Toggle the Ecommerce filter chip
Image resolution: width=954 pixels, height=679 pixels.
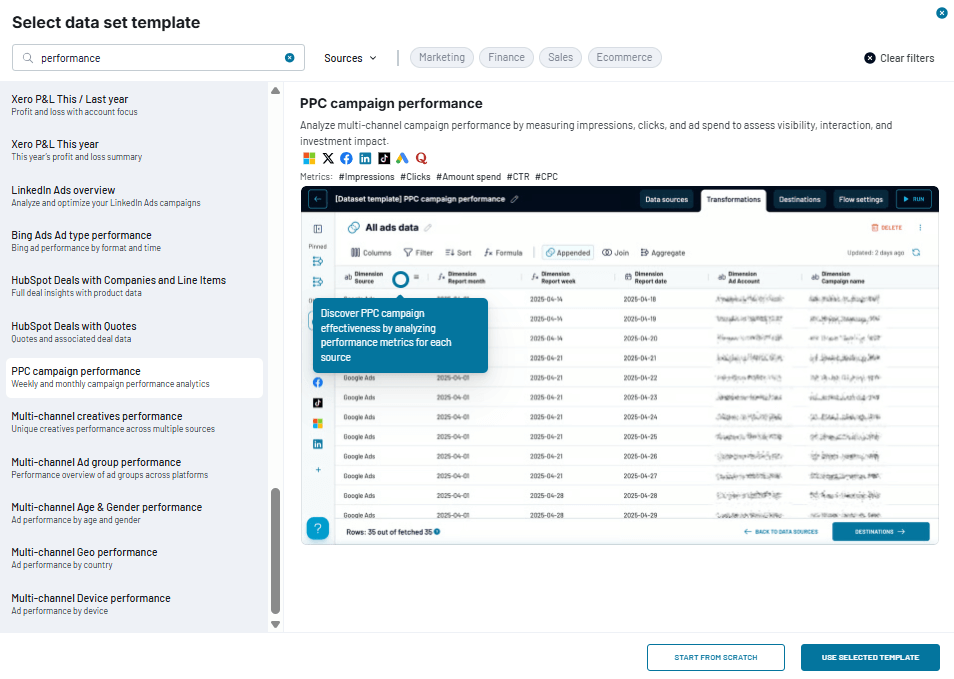624,57
